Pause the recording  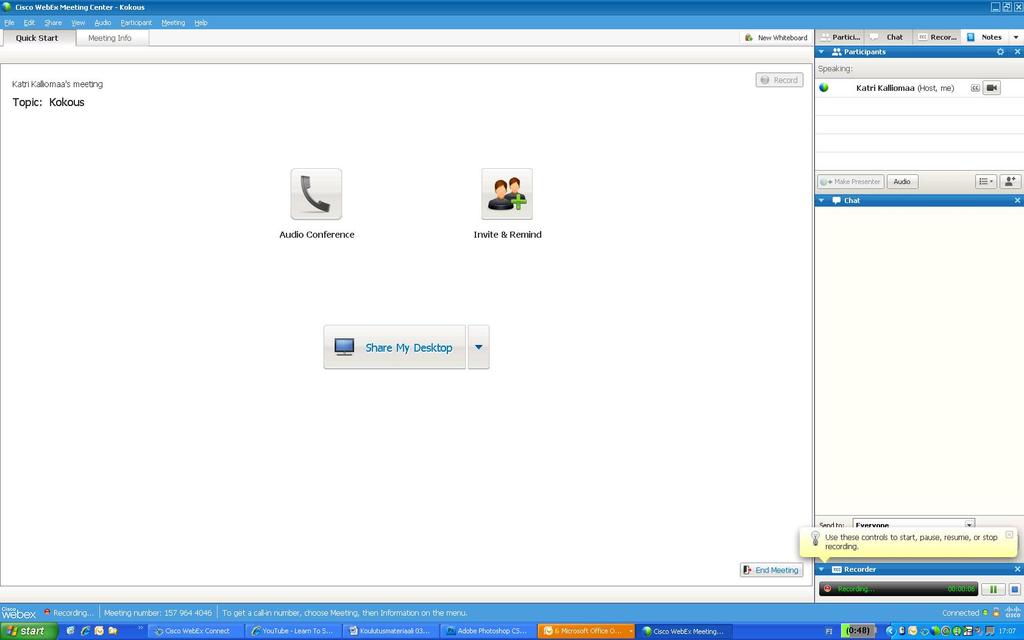coord(993,589)
